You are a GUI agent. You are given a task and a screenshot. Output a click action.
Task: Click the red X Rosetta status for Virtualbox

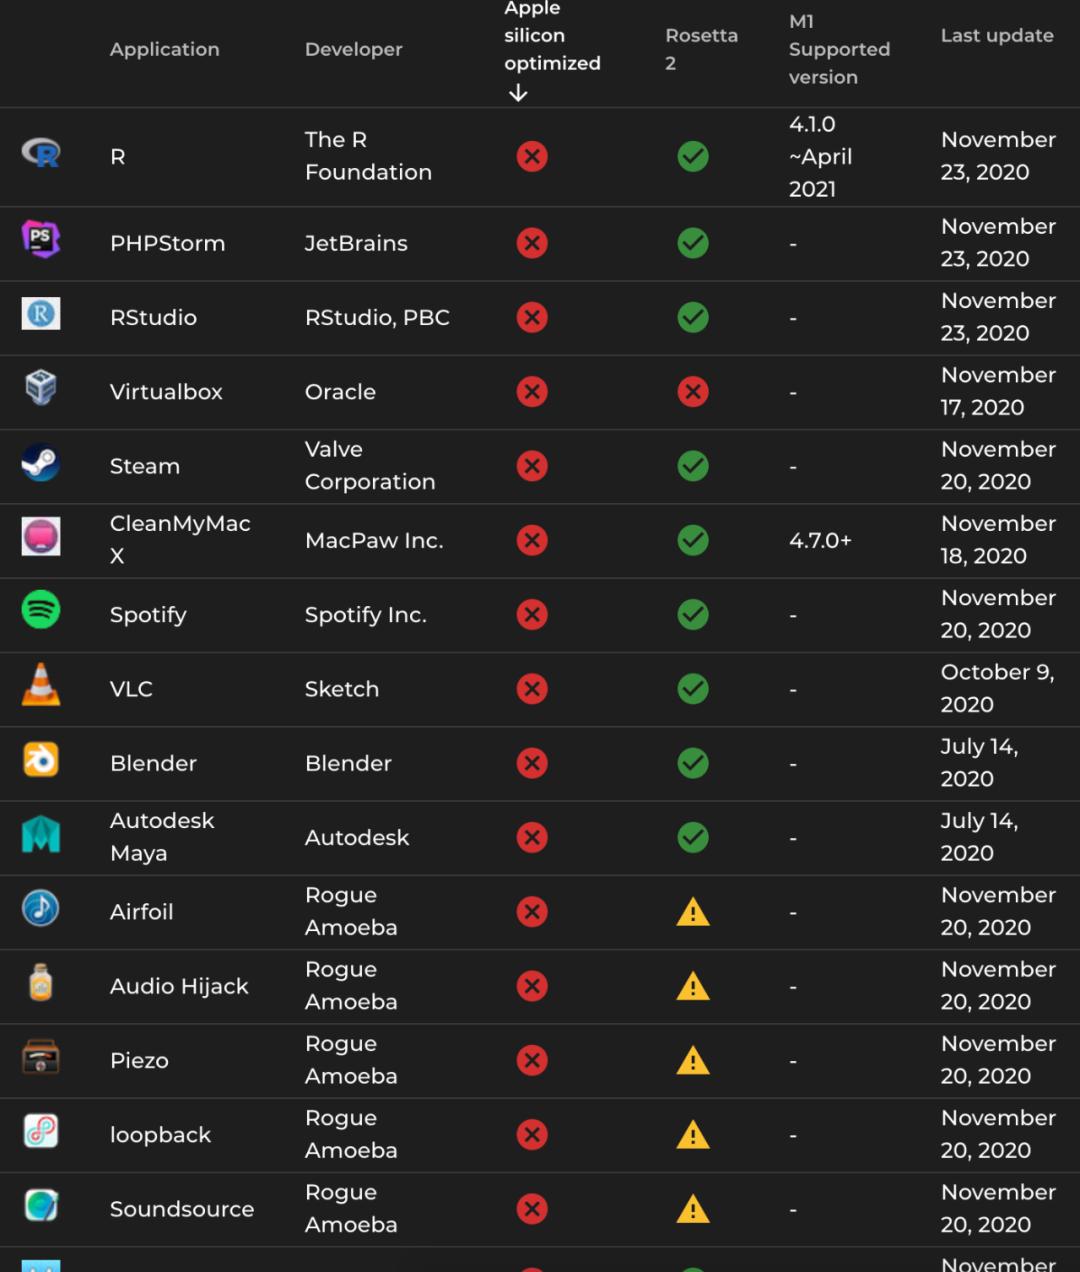pyautogui.click(x=693, y=392)
